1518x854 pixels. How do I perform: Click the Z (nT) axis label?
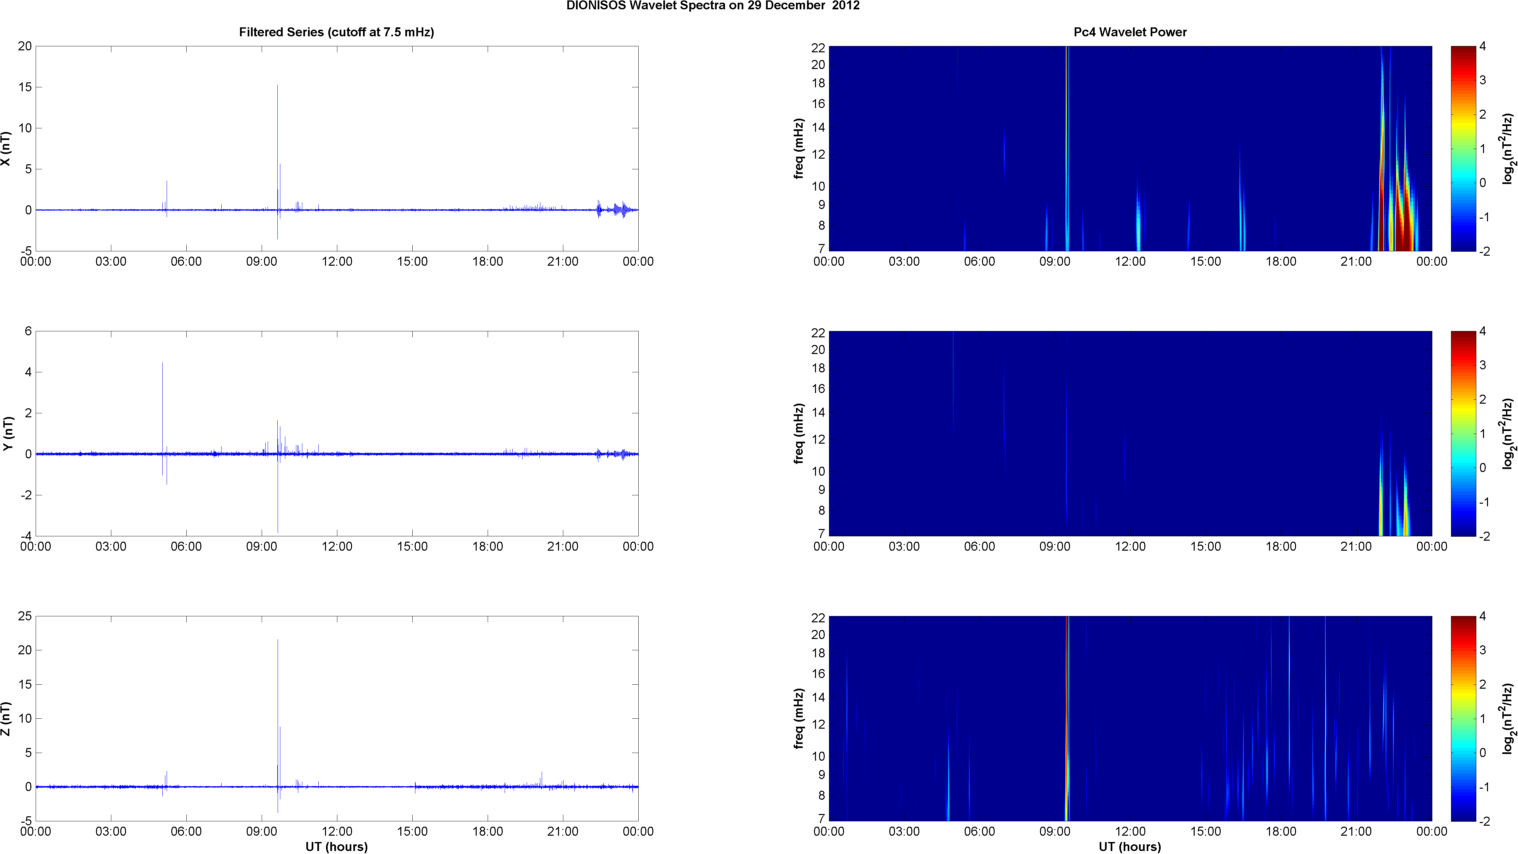6,719
